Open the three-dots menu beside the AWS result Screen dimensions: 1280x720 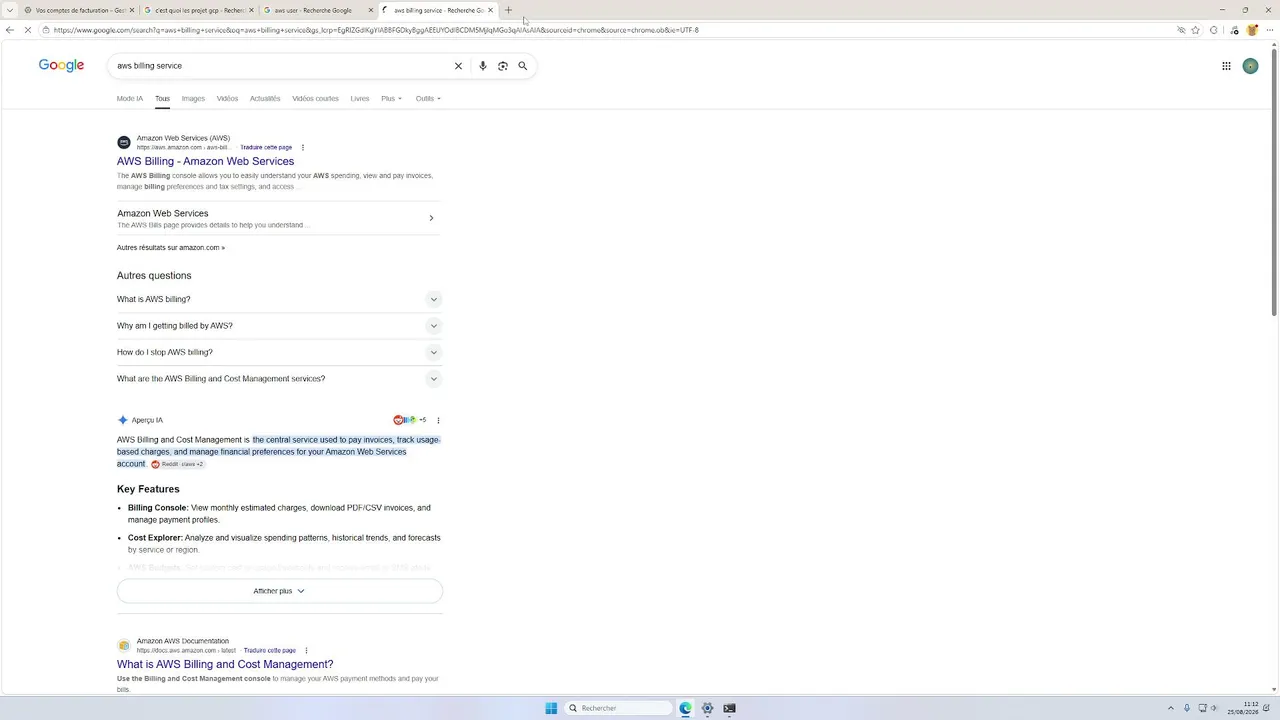(303, 147)
